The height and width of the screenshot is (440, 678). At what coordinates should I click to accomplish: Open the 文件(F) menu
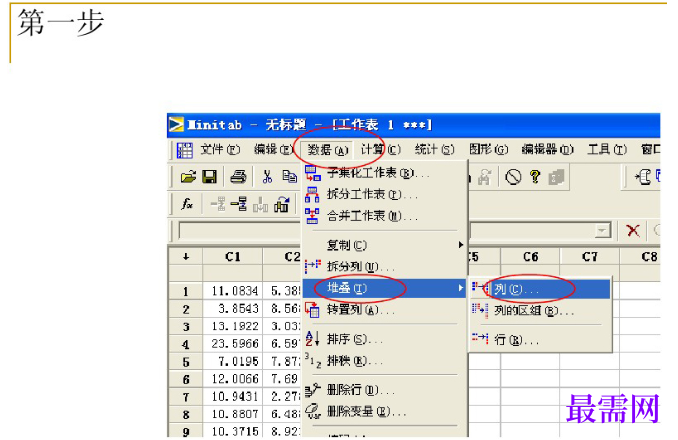[220, 150]
